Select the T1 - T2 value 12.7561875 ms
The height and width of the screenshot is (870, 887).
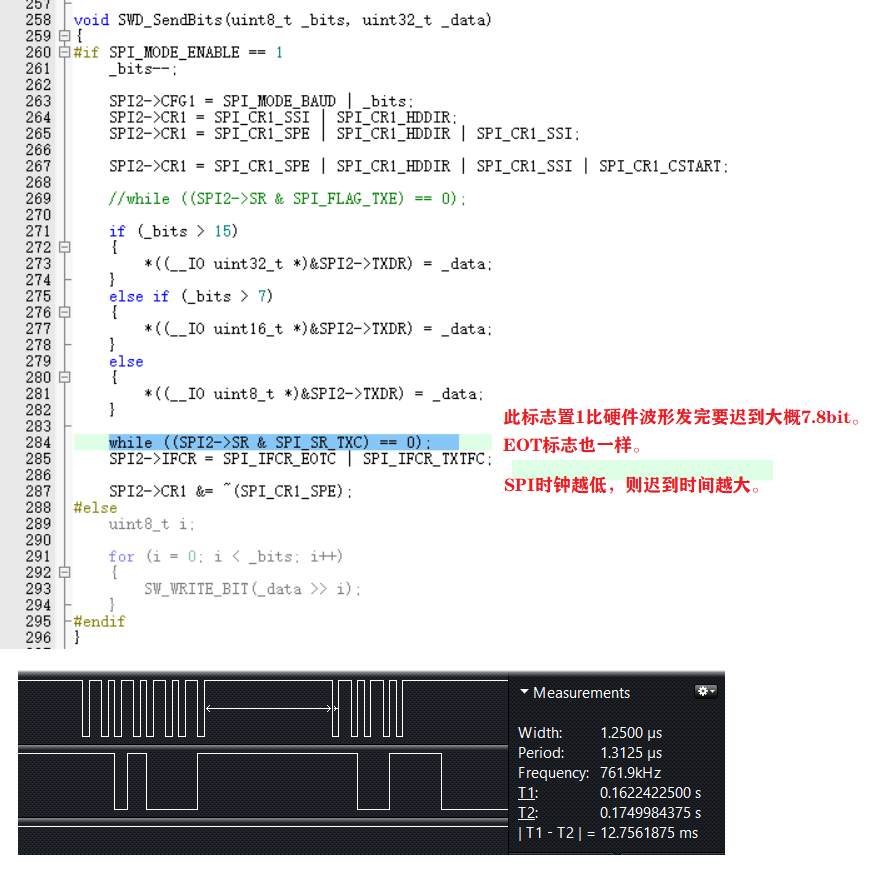pos(649,833)
